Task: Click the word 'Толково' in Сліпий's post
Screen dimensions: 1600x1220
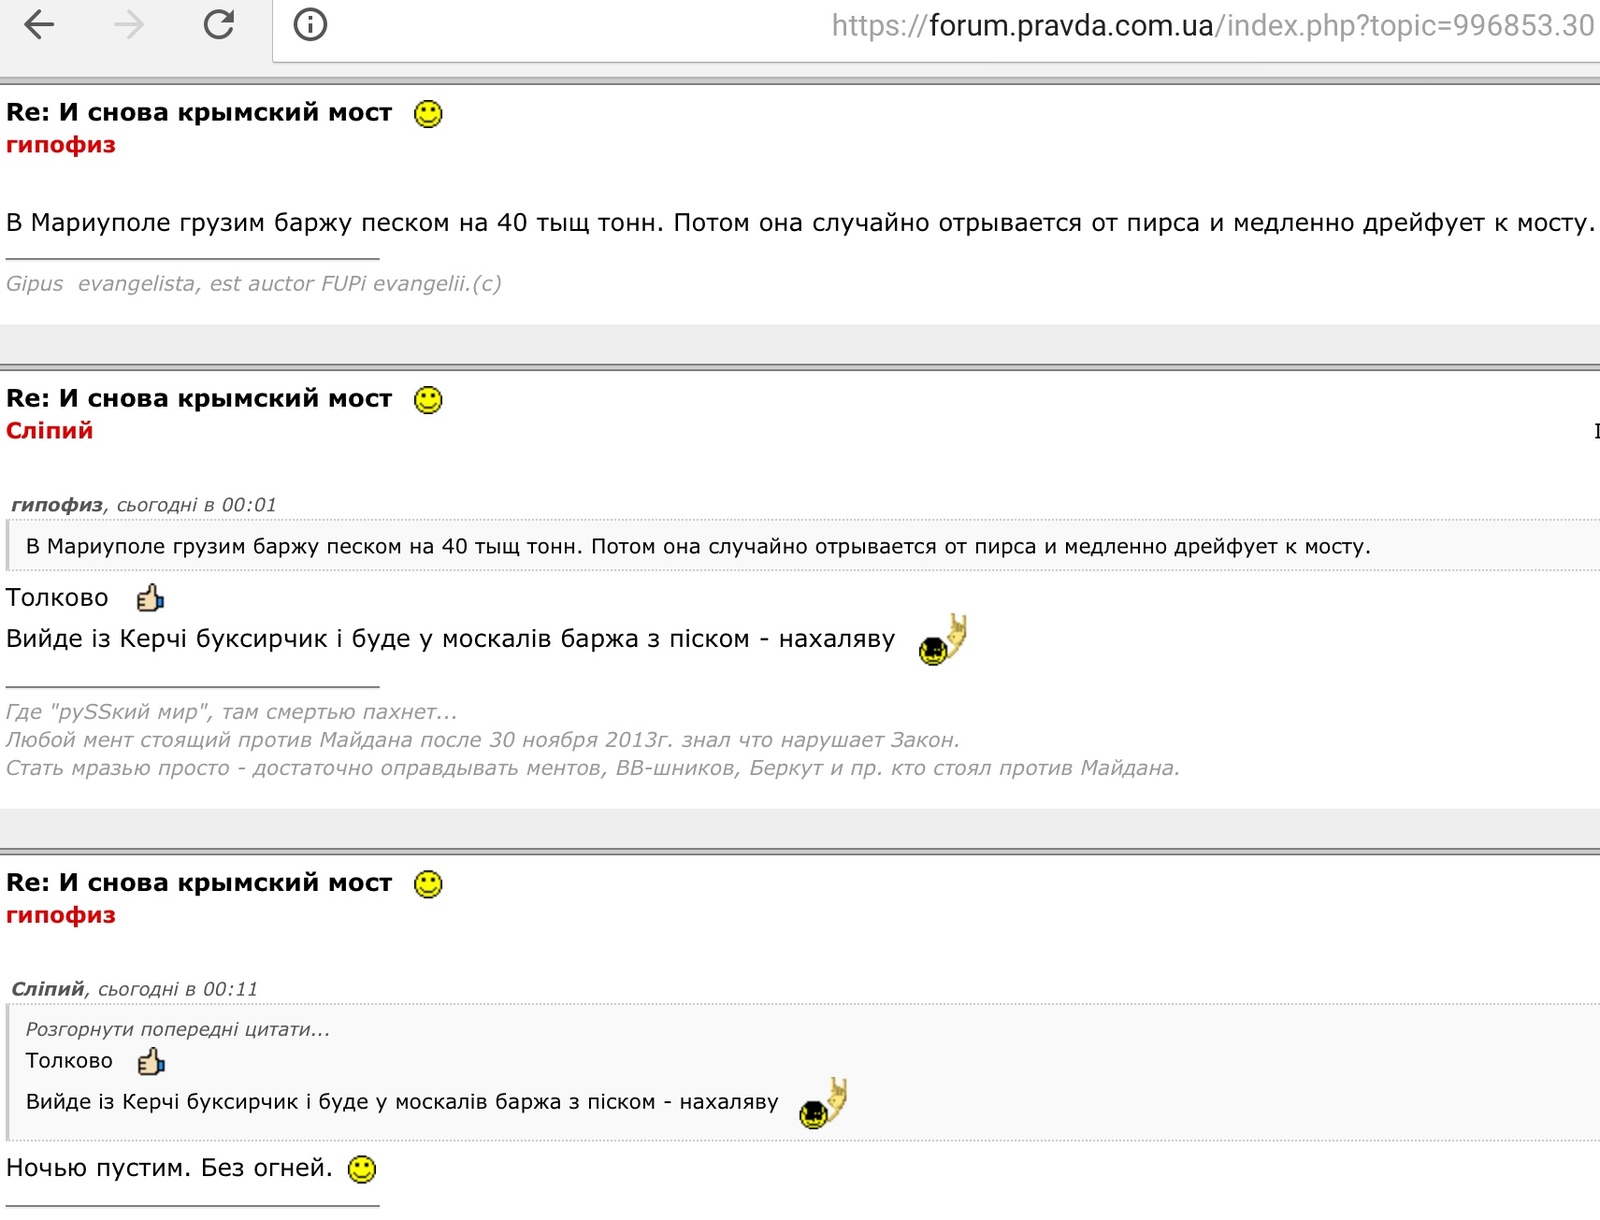Action: [x=57, y=598]
